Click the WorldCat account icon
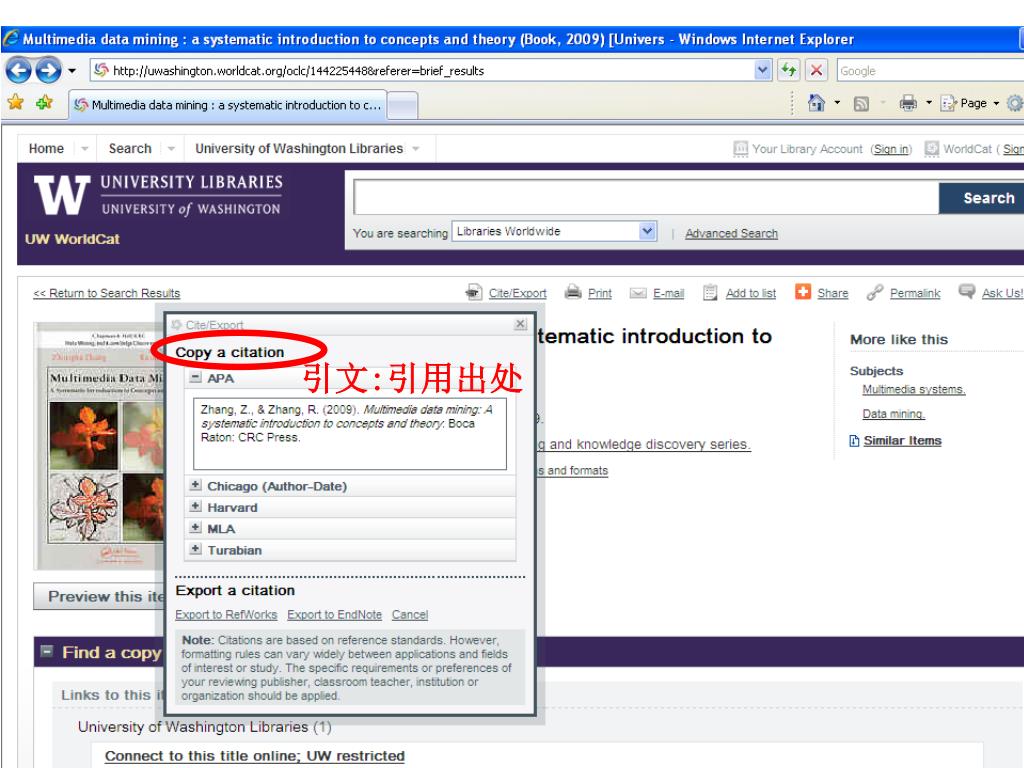This screenshot has height=768, width=1024. click(932, 149)
